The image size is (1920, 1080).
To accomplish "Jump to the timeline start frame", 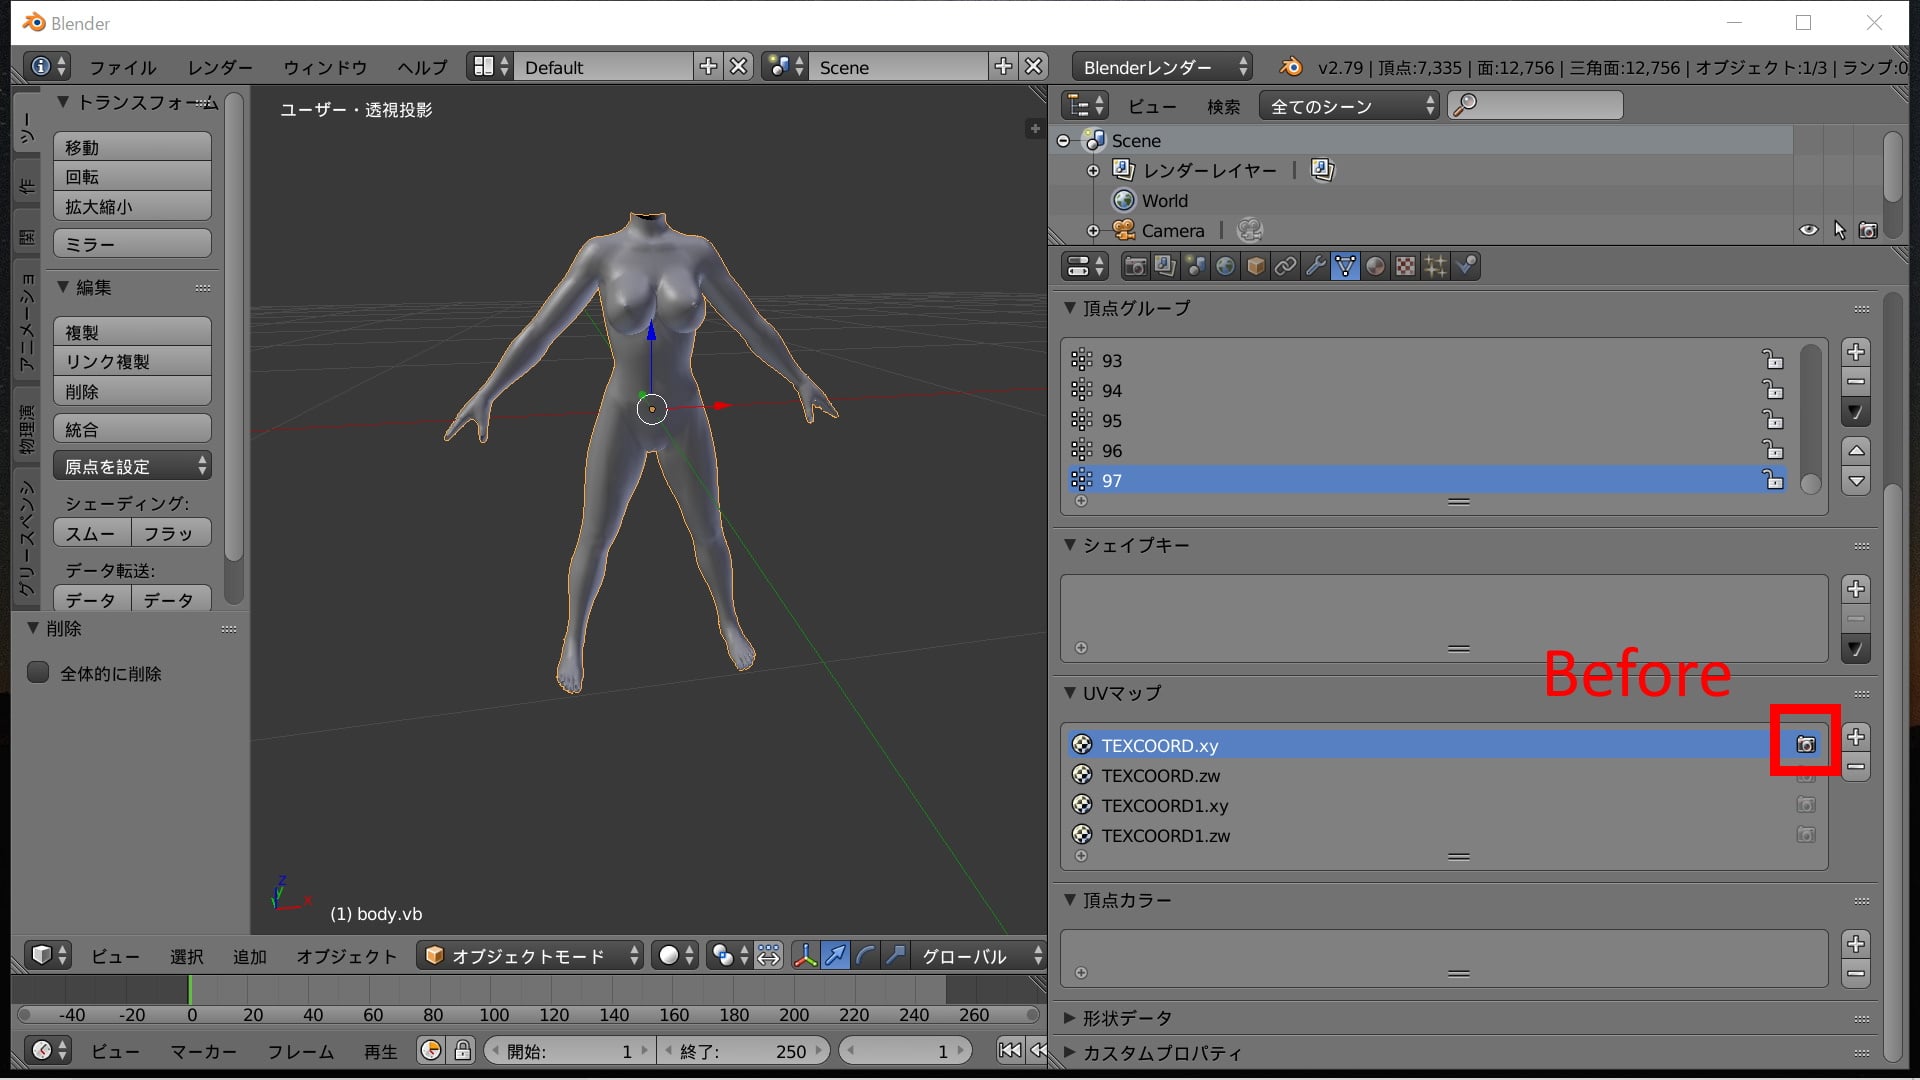I will 1010,1050.
